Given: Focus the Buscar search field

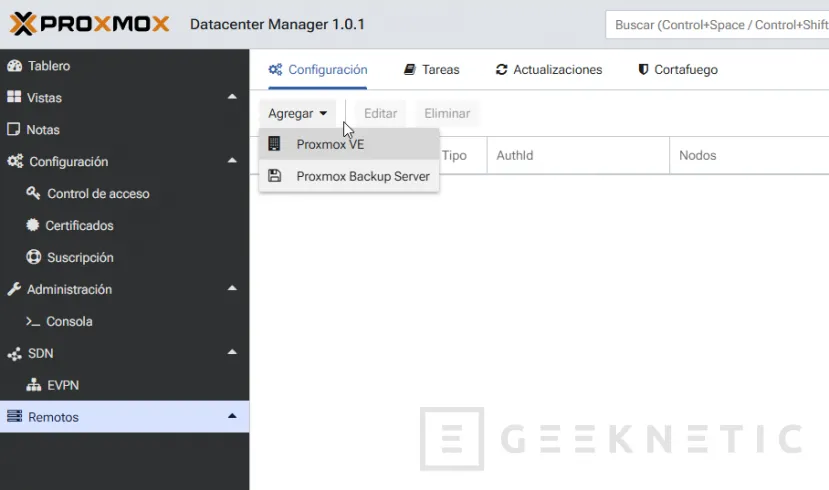Looking at the screenshot, I should pos(717,25).
